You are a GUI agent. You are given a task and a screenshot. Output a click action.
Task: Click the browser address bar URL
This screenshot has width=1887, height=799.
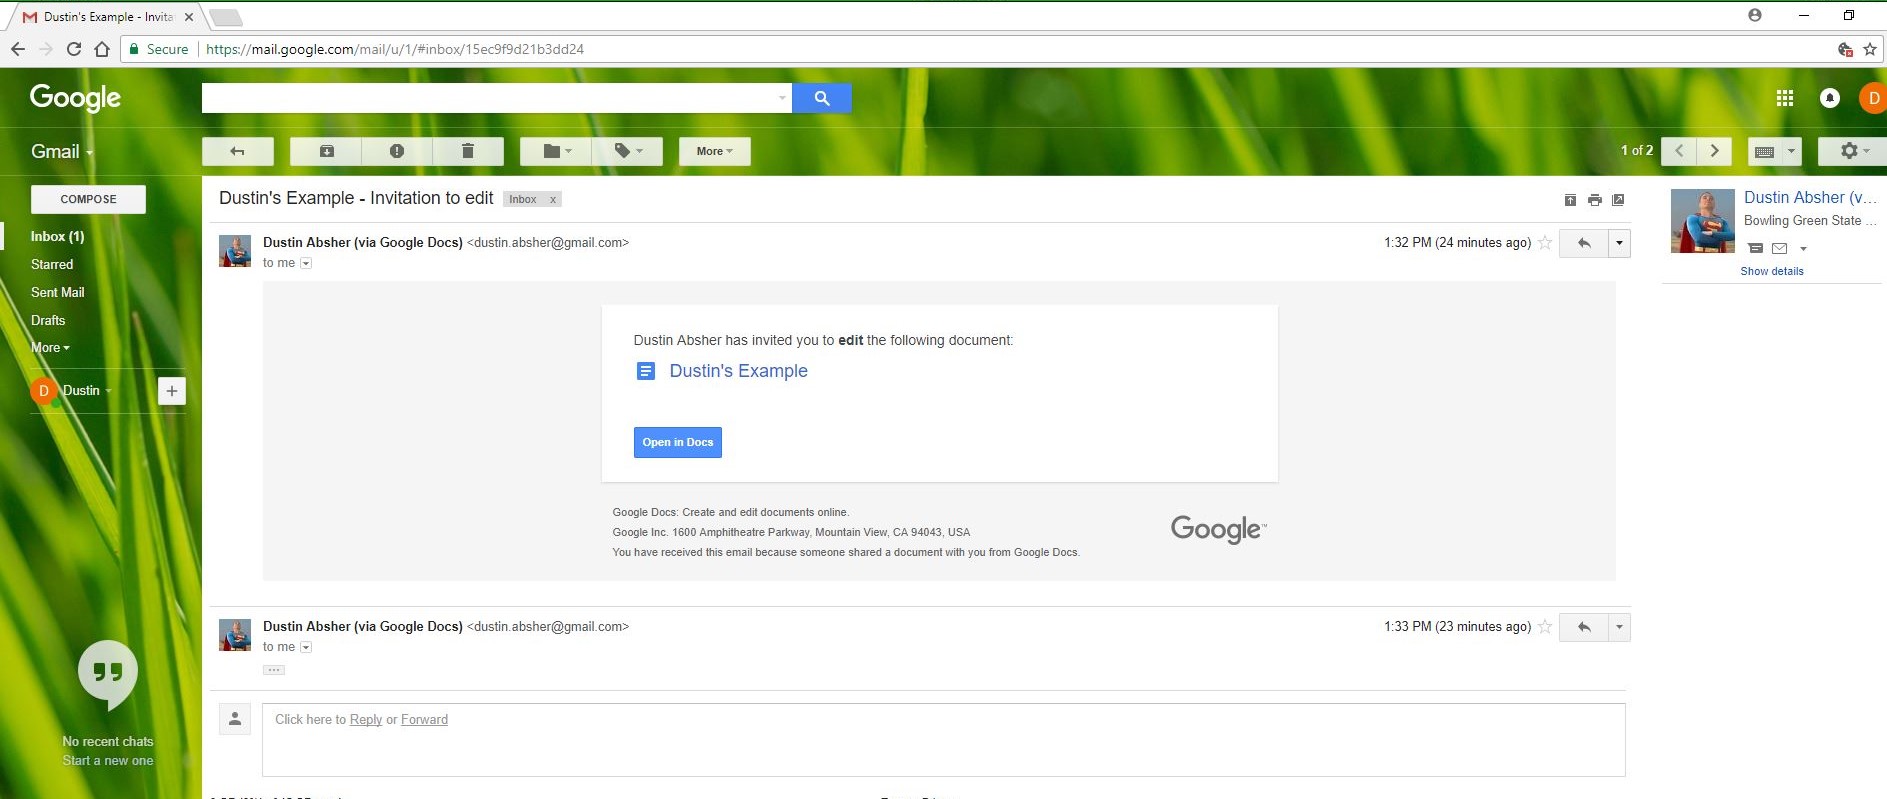click(395, 49)
